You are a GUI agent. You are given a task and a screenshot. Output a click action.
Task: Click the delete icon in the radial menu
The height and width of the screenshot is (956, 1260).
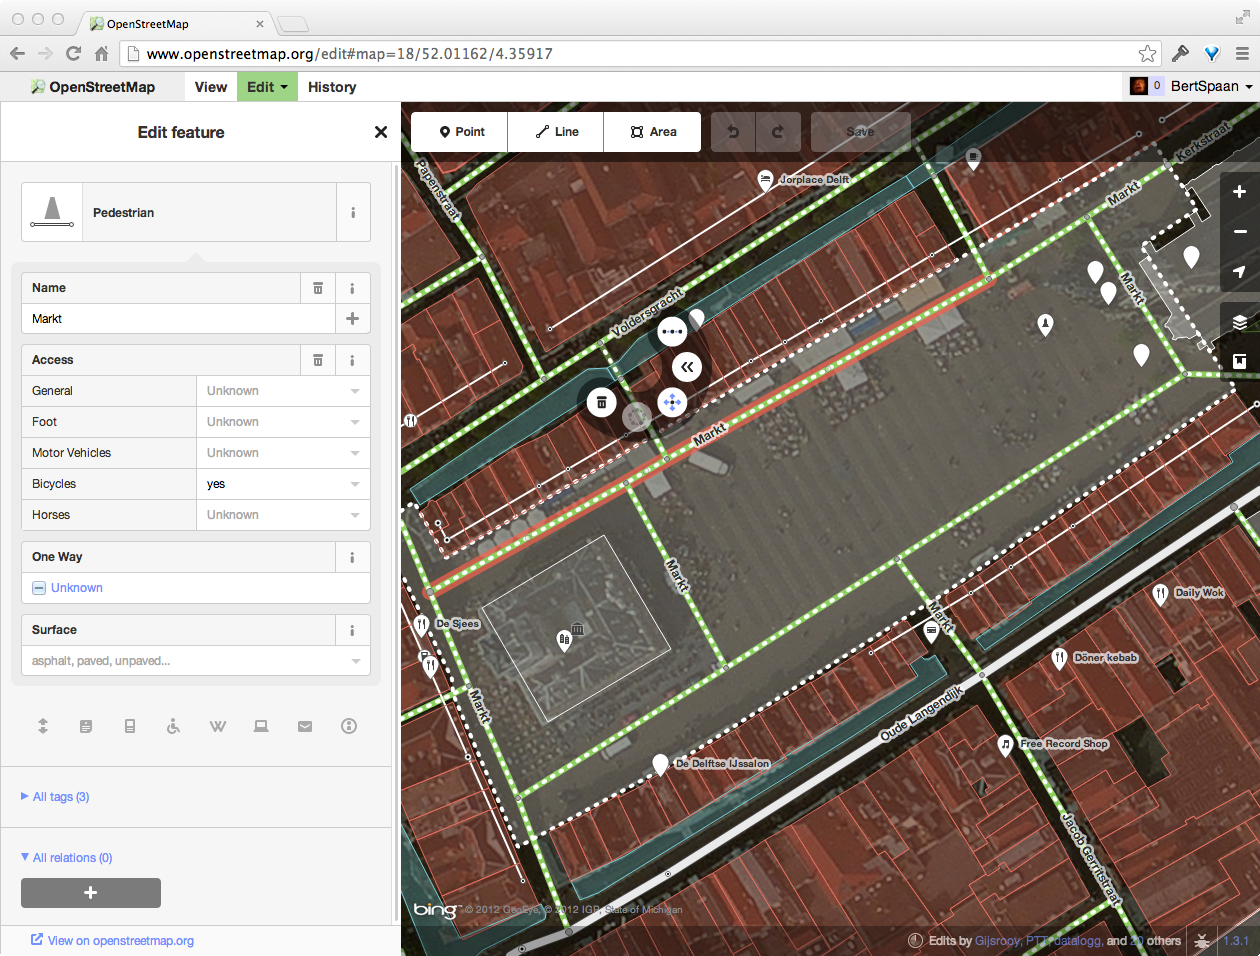click(601, 402)
